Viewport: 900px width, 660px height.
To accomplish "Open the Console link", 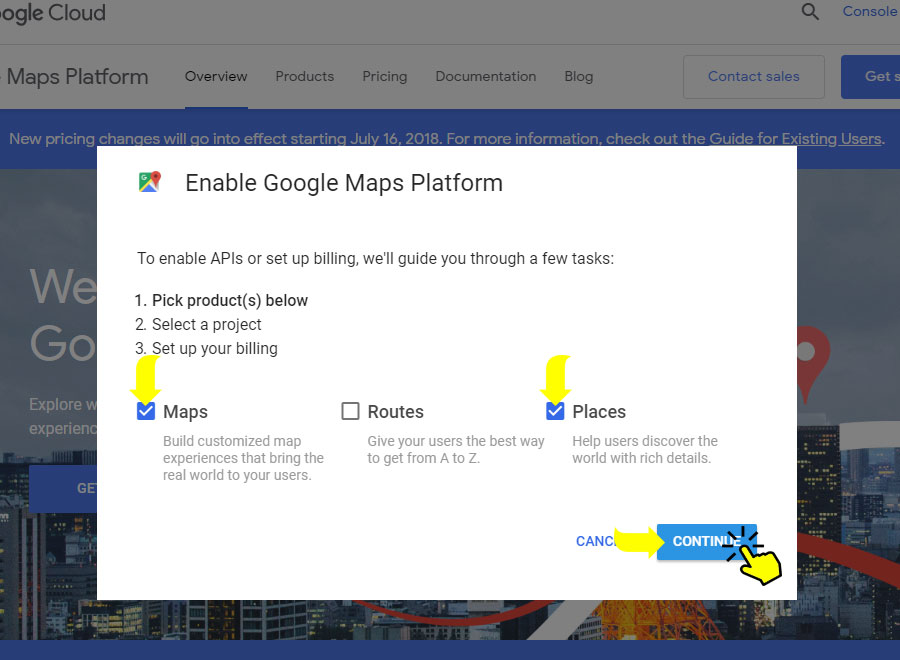I will coord(870,12).
